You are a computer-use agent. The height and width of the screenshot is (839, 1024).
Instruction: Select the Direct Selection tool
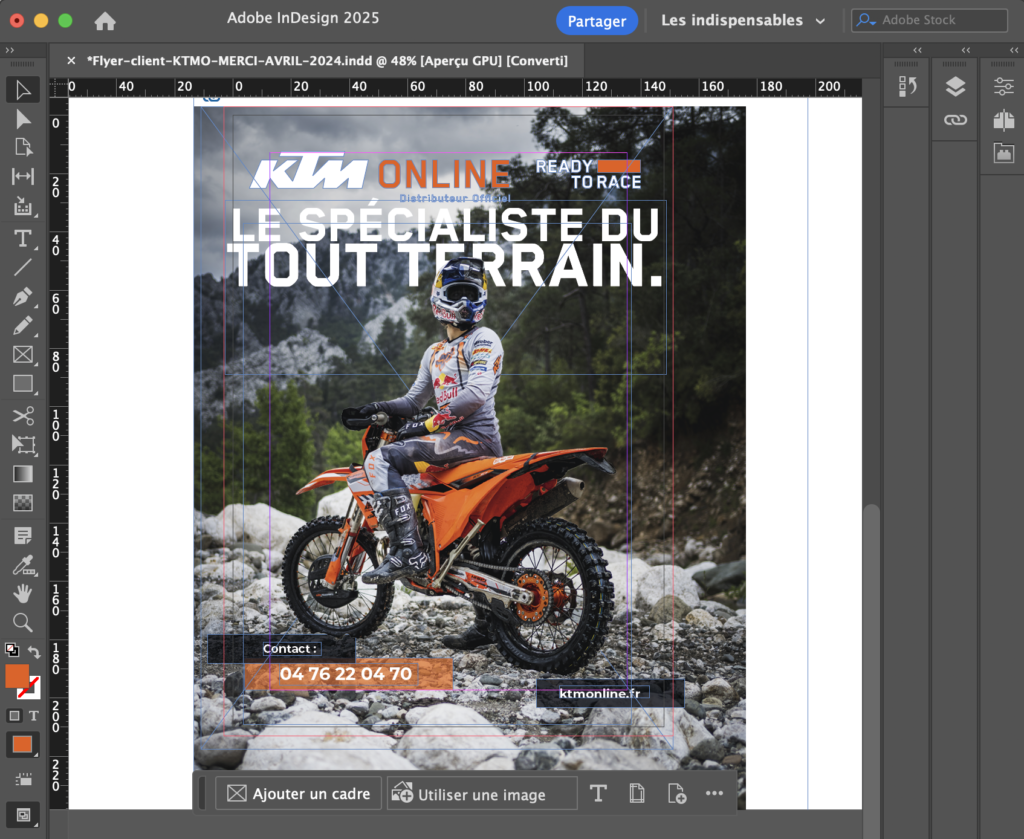pyautogui.click(x=23, y=119)
